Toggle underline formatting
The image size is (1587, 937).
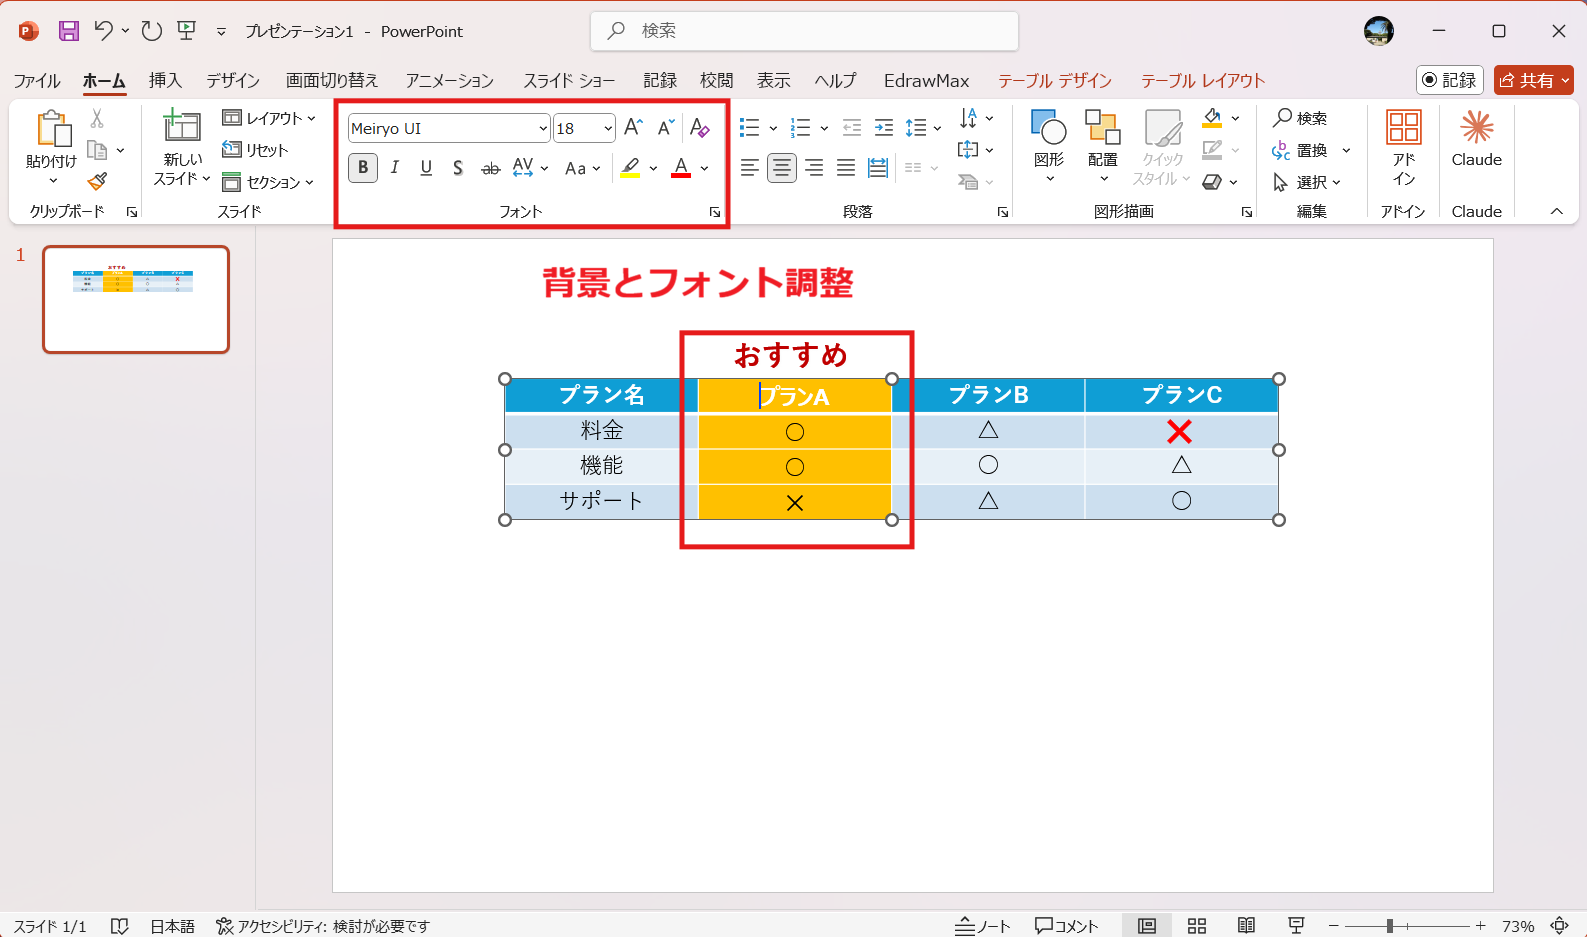click(x=426, y=168)
